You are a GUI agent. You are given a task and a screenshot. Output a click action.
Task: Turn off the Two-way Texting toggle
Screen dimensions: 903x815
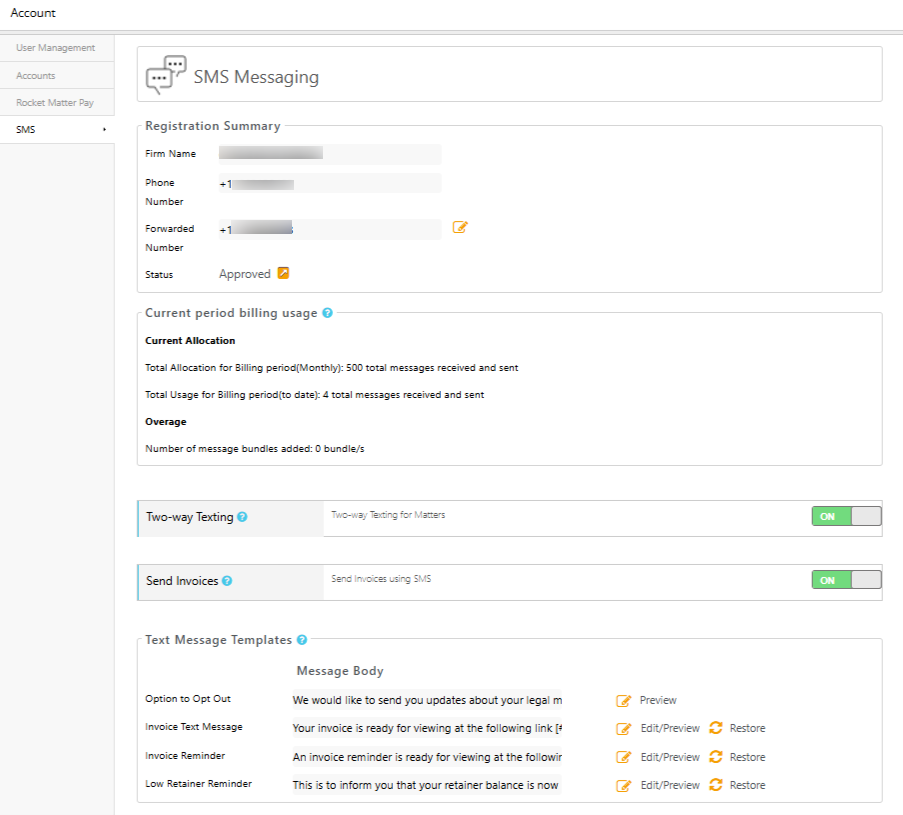coord(846,517)
